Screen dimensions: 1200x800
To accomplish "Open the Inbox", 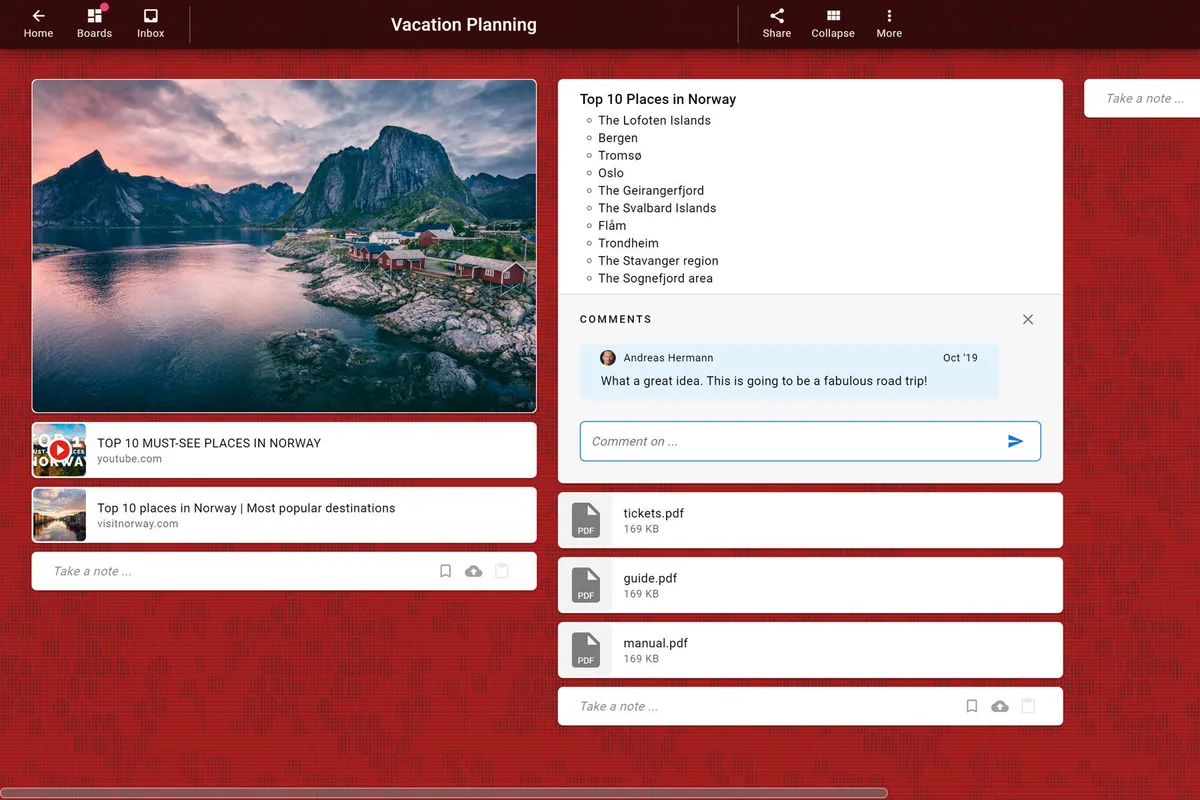I will tap(150, 23).
